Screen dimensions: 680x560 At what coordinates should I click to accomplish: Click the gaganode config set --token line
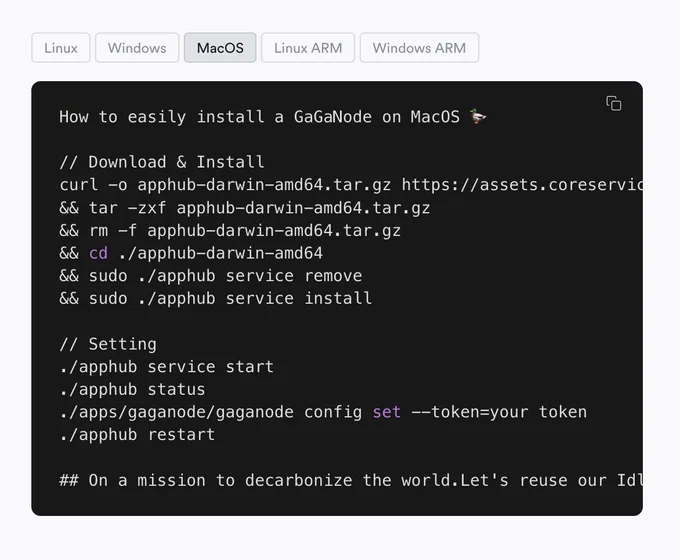coord(323,412)
